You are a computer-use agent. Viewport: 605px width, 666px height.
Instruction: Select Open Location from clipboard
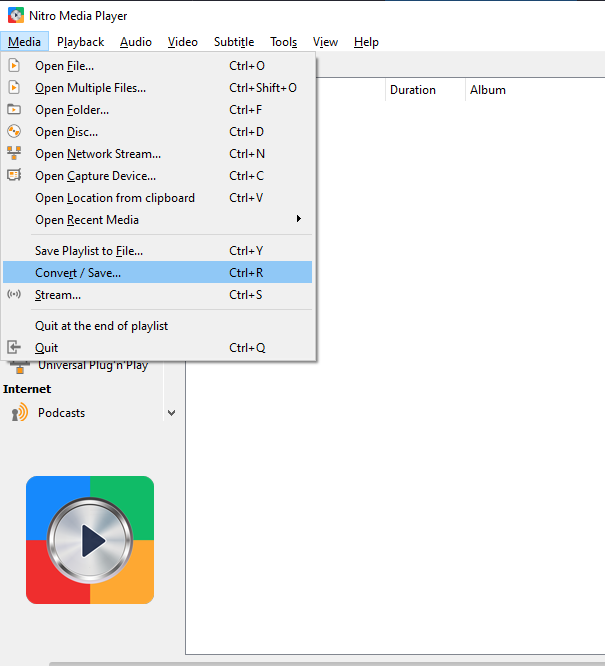point(158,198)
